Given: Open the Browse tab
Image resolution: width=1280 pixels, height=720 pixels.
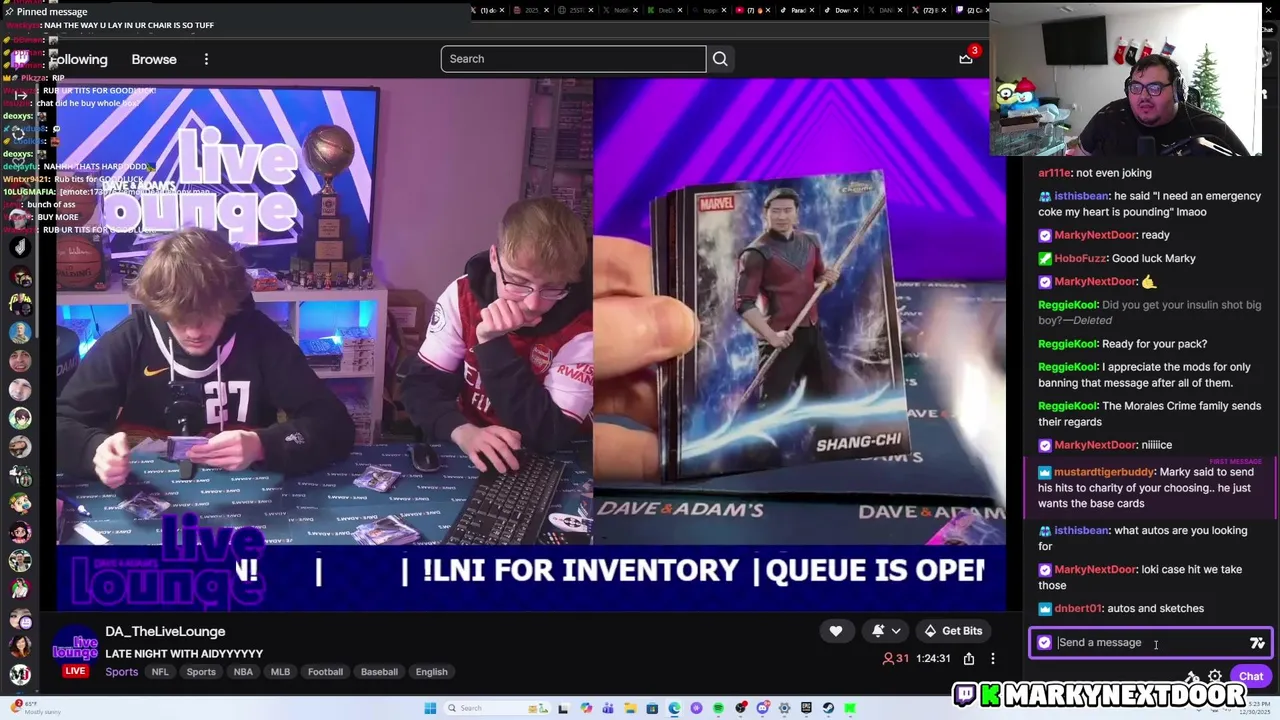Looking at the screenshot, I should coord(154,59).
